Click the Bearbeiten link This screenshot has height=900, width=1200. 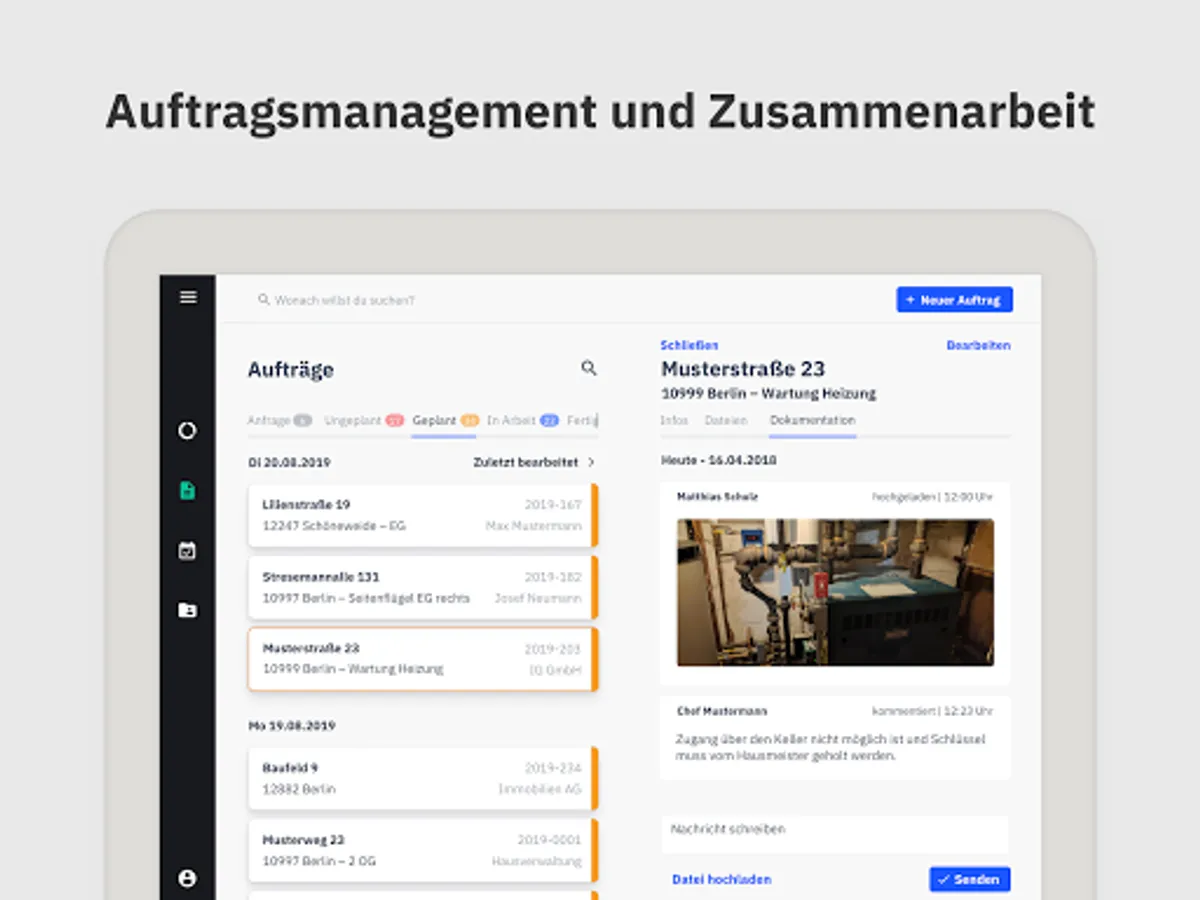tap(978, 345)
